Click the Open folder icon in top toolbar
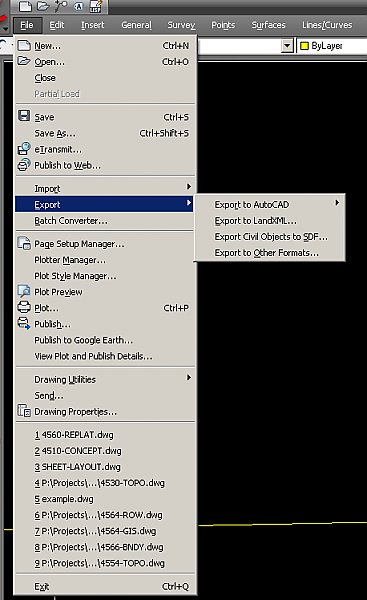Viewport: 367px width, 600px height. click(43, 6)
